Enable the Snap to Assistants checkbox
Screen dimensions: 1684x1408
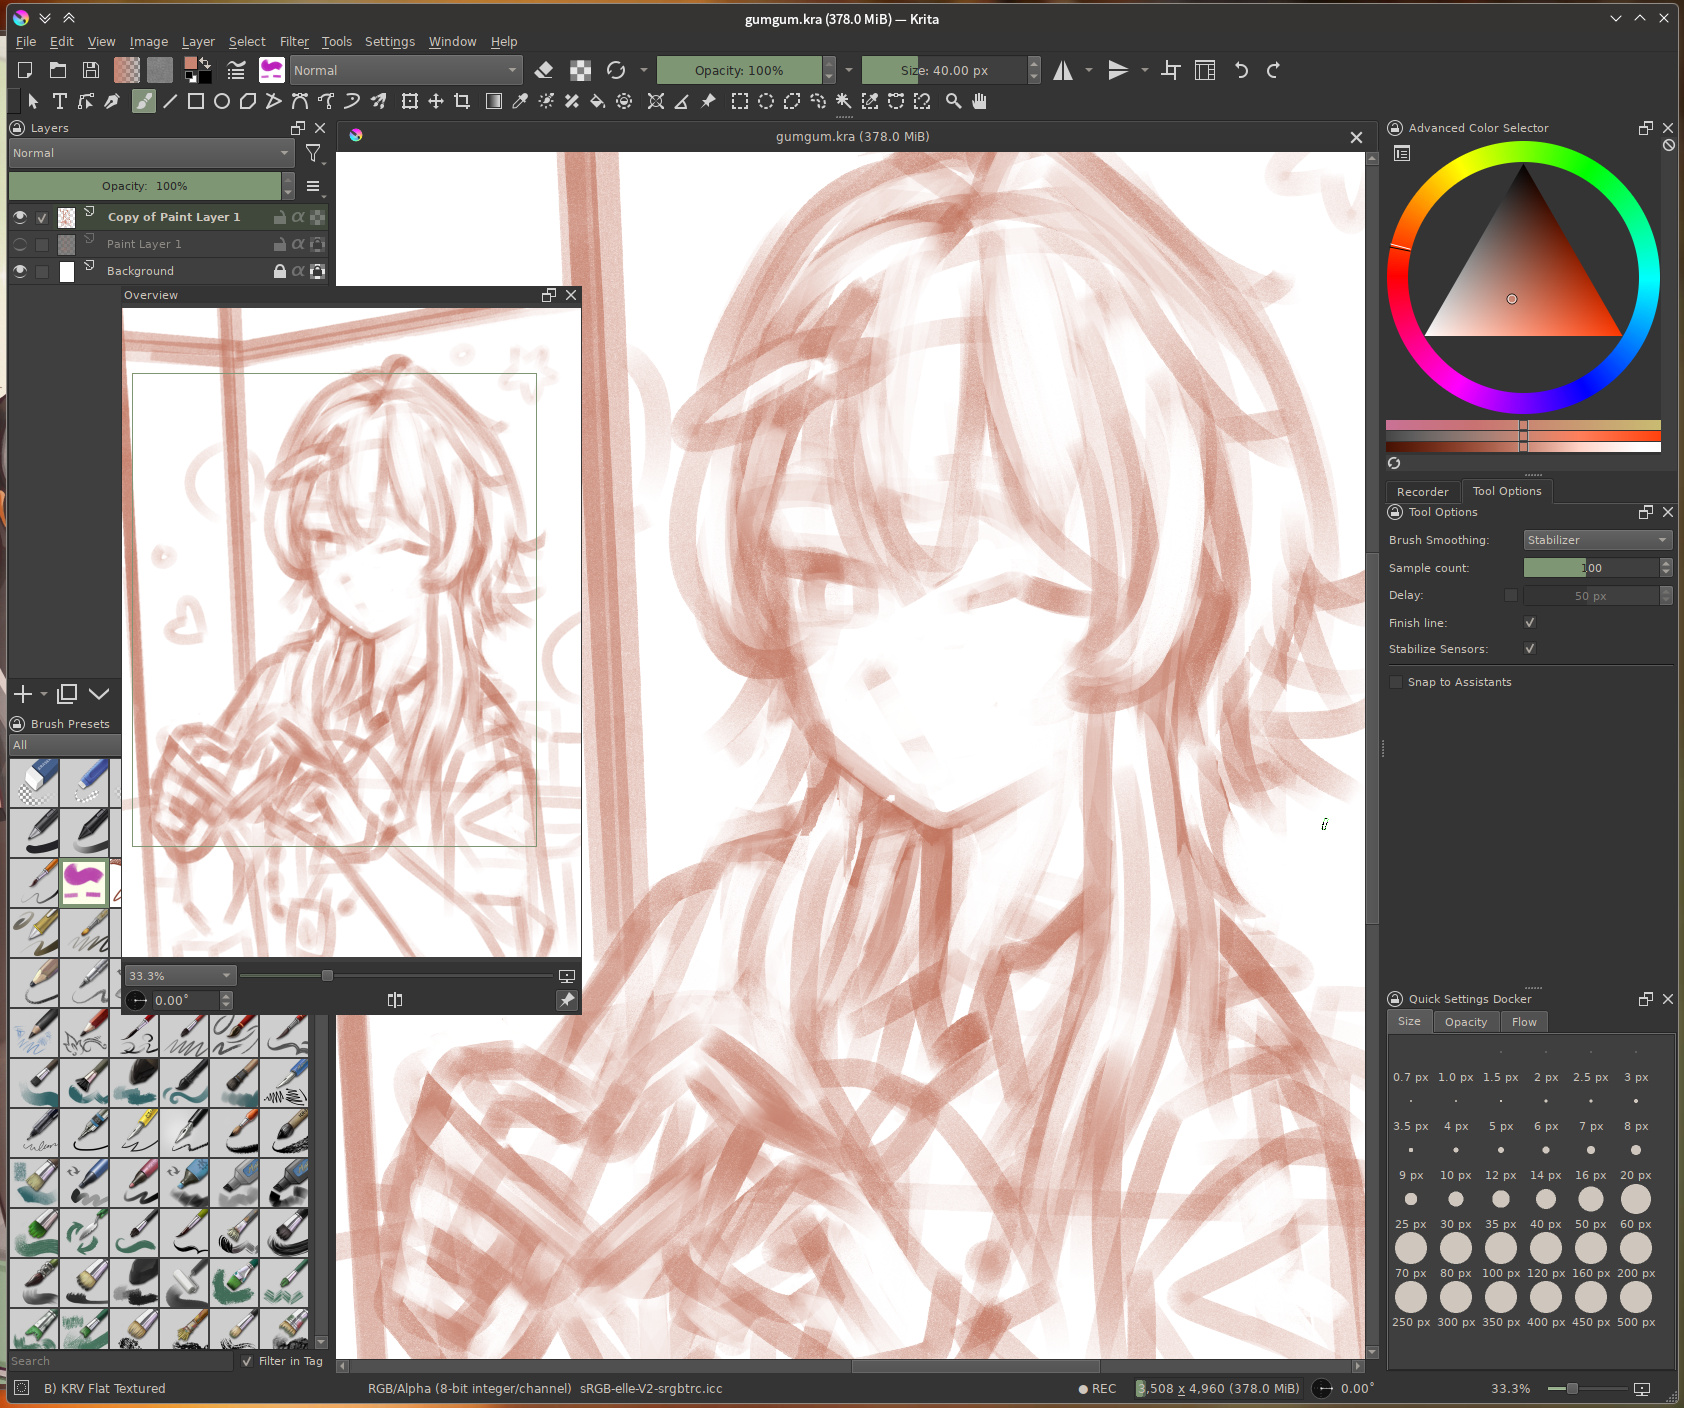click(1396, 682)
